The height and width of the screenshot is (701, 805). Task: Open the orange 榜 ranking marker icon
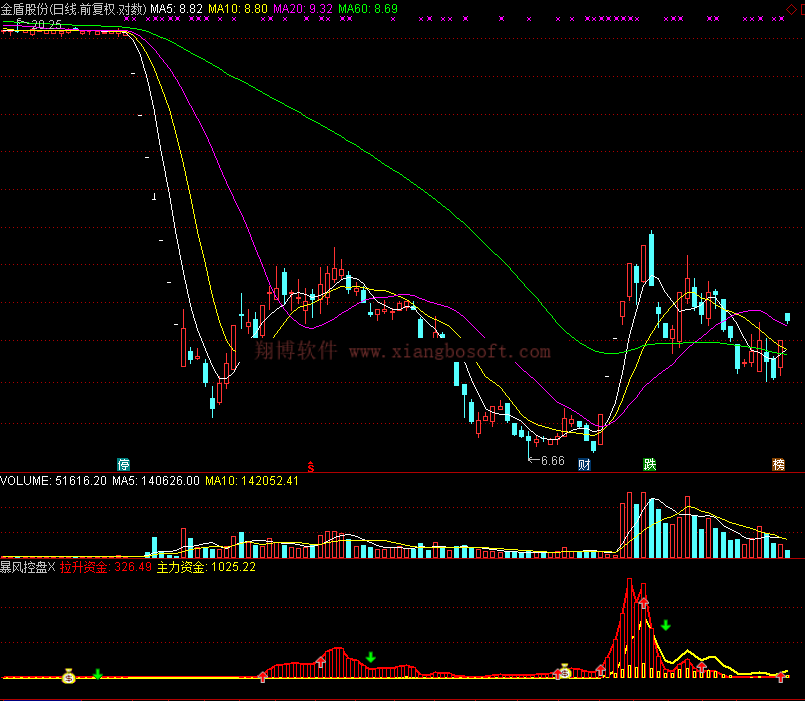tap(779, 465)
